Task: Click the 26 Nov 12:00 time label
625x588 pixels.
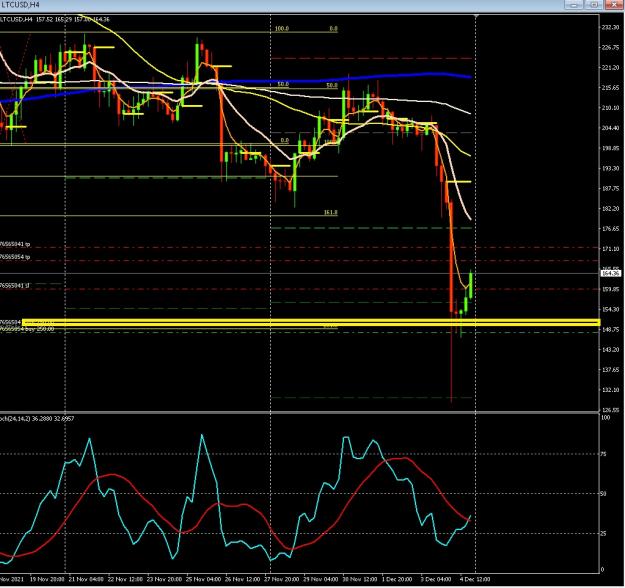Action: 242,579
